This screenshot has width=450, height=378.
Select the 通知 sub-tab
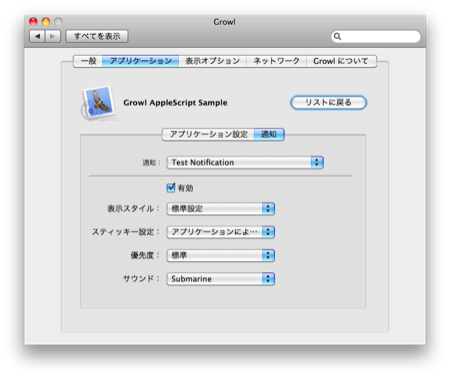269,134
